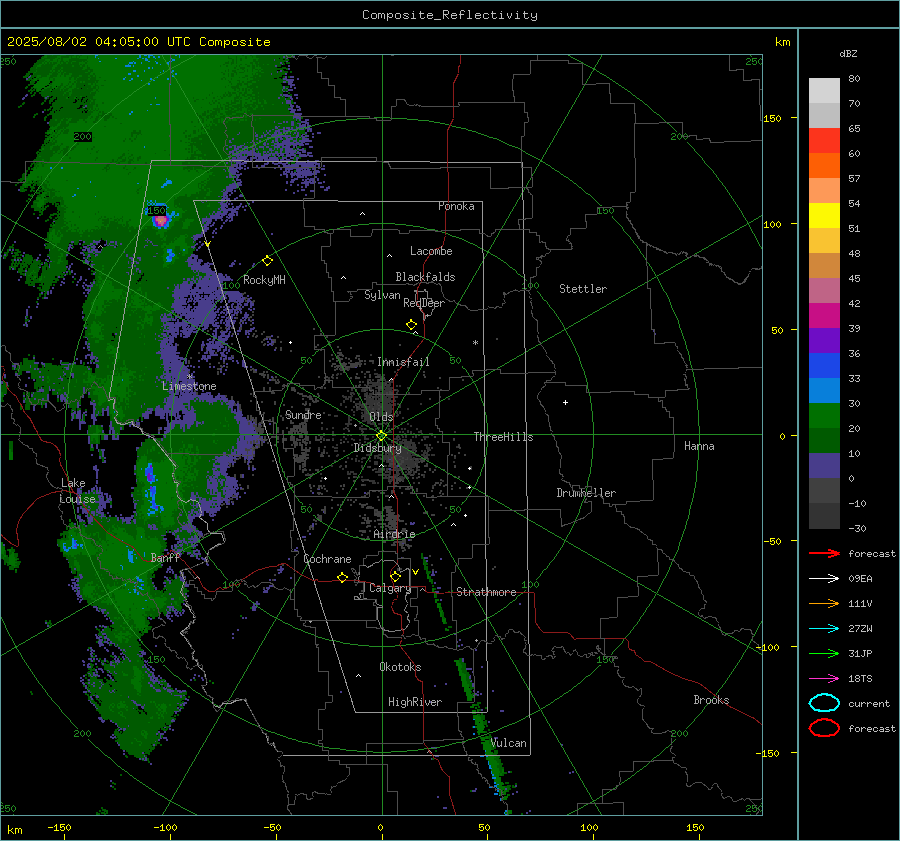Screen dimensions: 900x841
Task: Click the Banff city label
Action: pyautogui.click(x=165, y=557)
